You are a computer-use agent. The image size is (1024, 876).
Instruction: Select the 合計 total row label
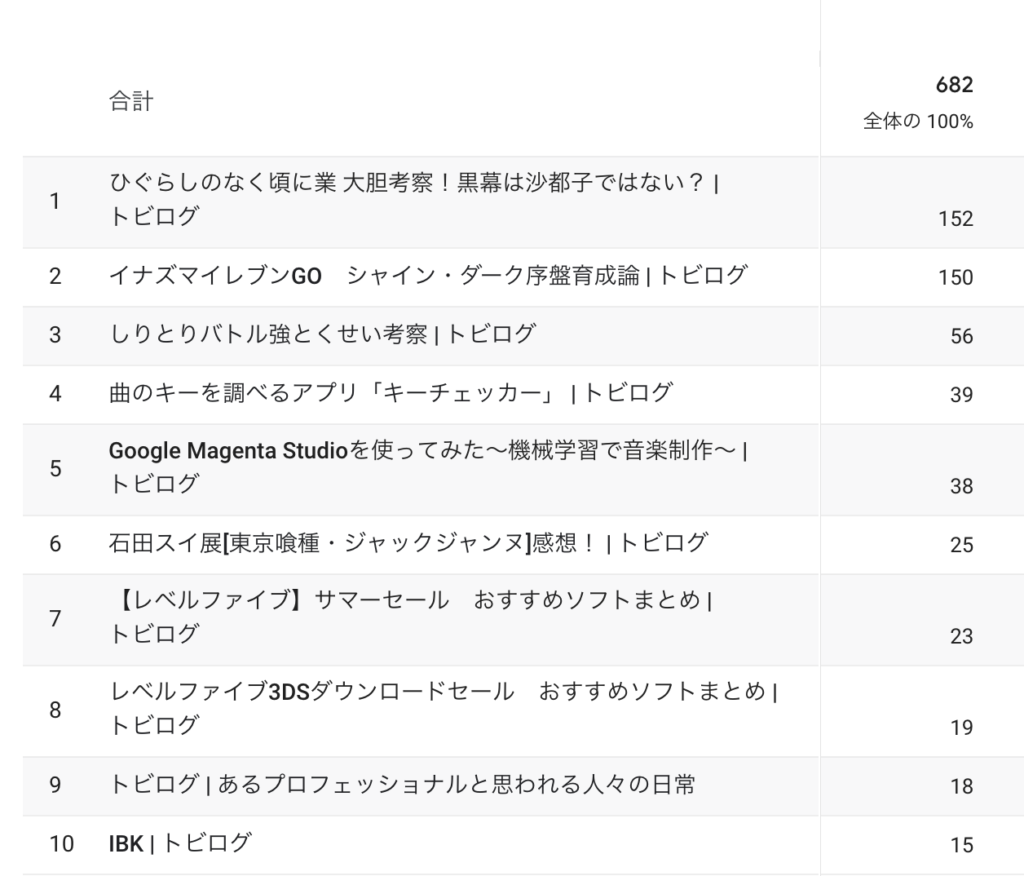131,101
